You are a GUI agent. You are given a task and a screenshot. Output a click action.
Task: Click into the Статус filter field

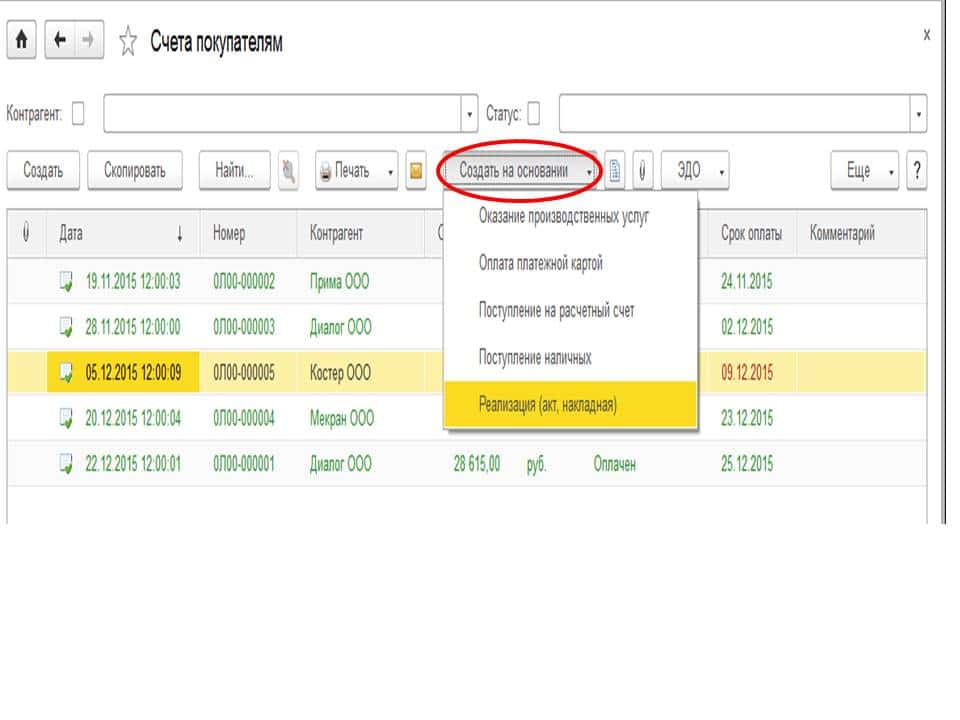tap(735, 114)
